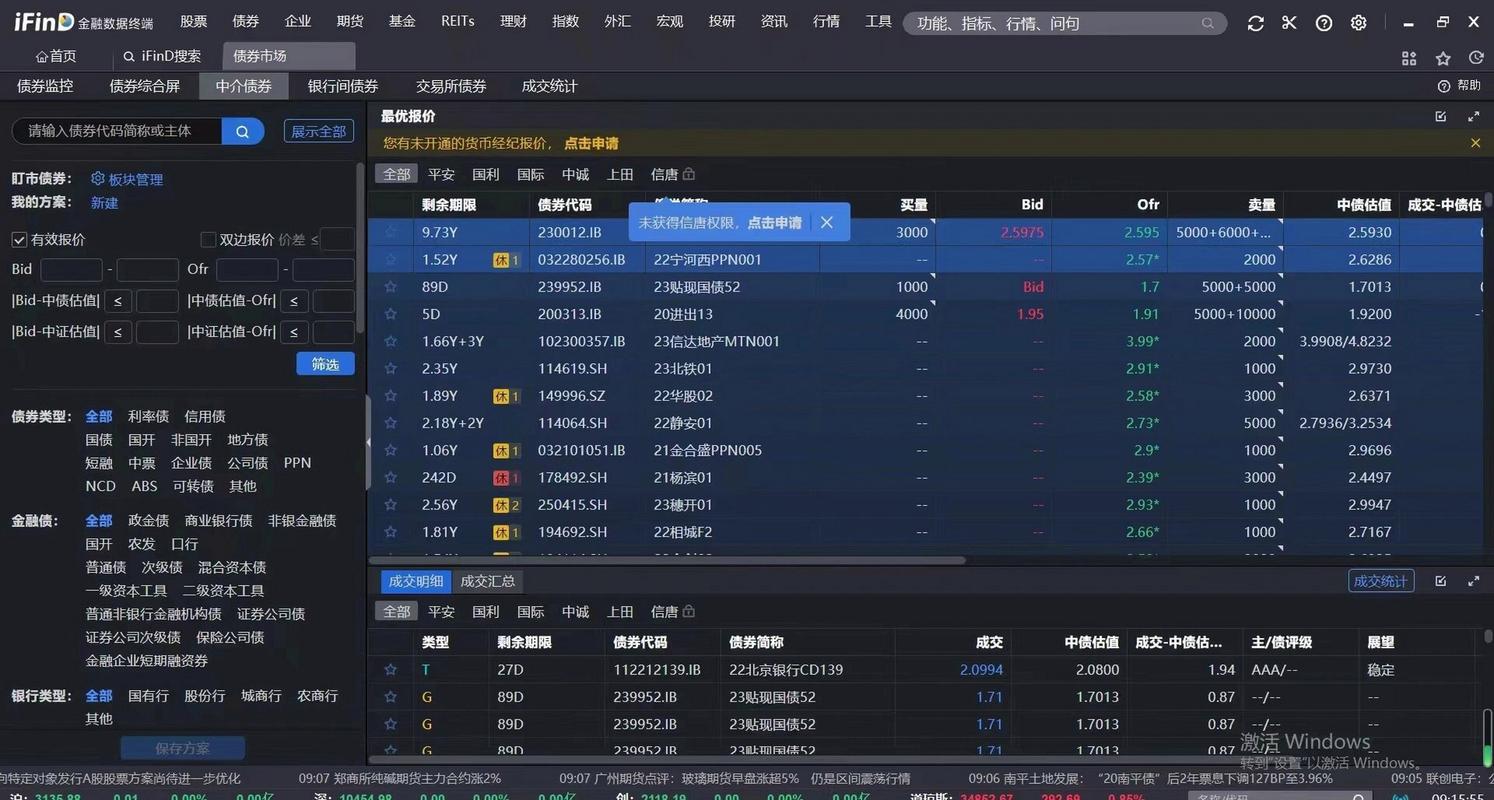Star the 23信达地产MTN001 row
Screen dimensions: 1494x800
click(x=391, y=341)
